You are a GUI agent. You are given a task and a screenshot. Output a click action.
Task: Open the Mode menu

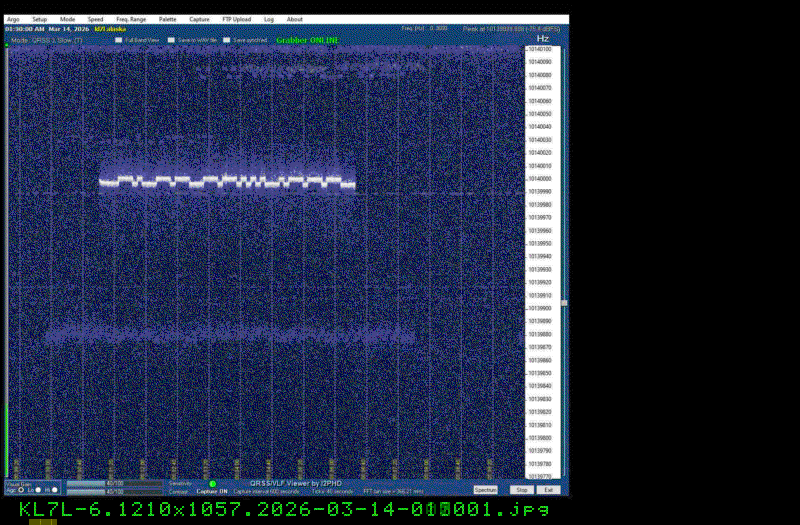click(x=67, y=19)
